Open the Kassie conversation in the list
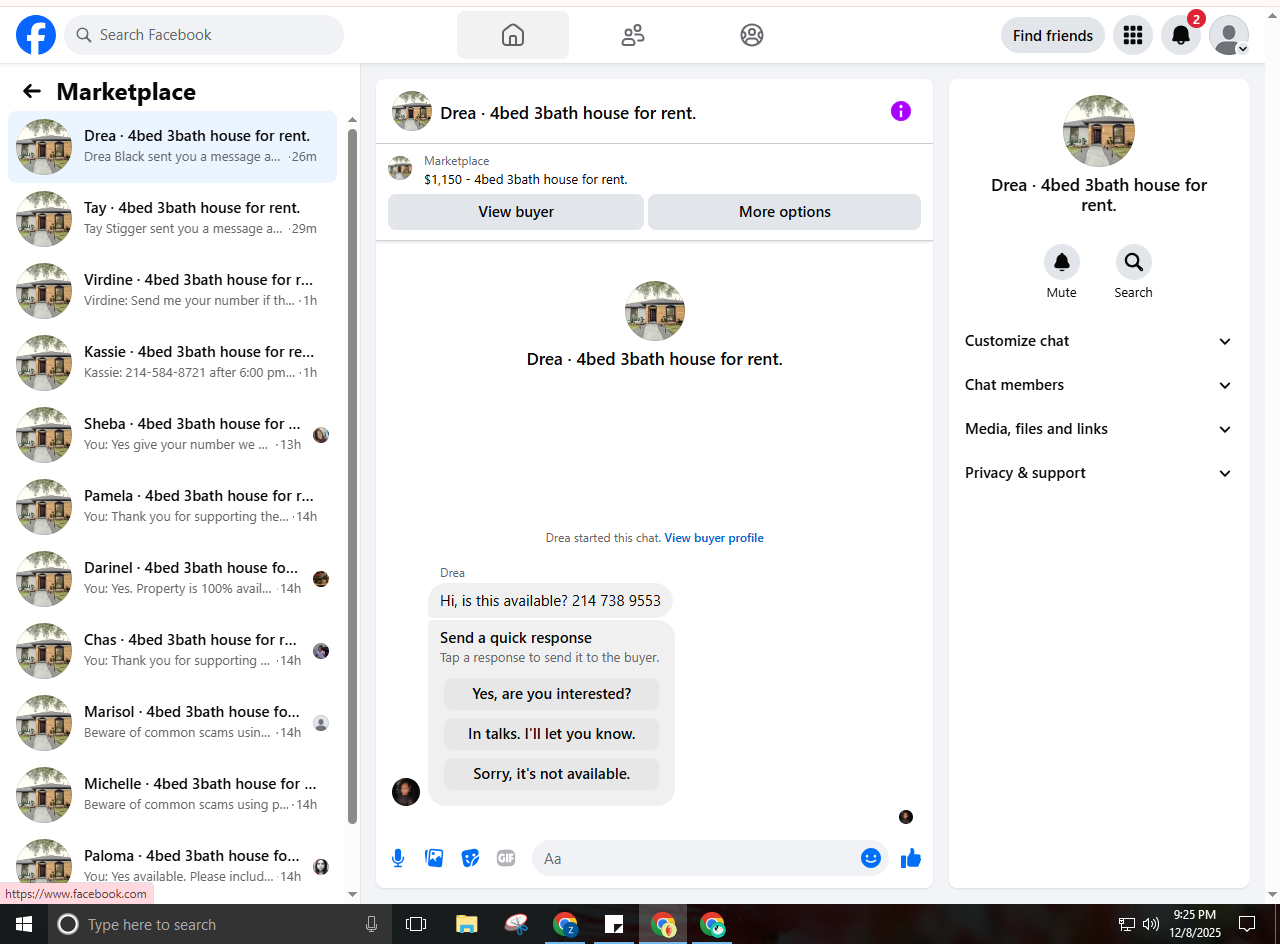The height and width of the screenshot is (944, 1280). point(172,363)
